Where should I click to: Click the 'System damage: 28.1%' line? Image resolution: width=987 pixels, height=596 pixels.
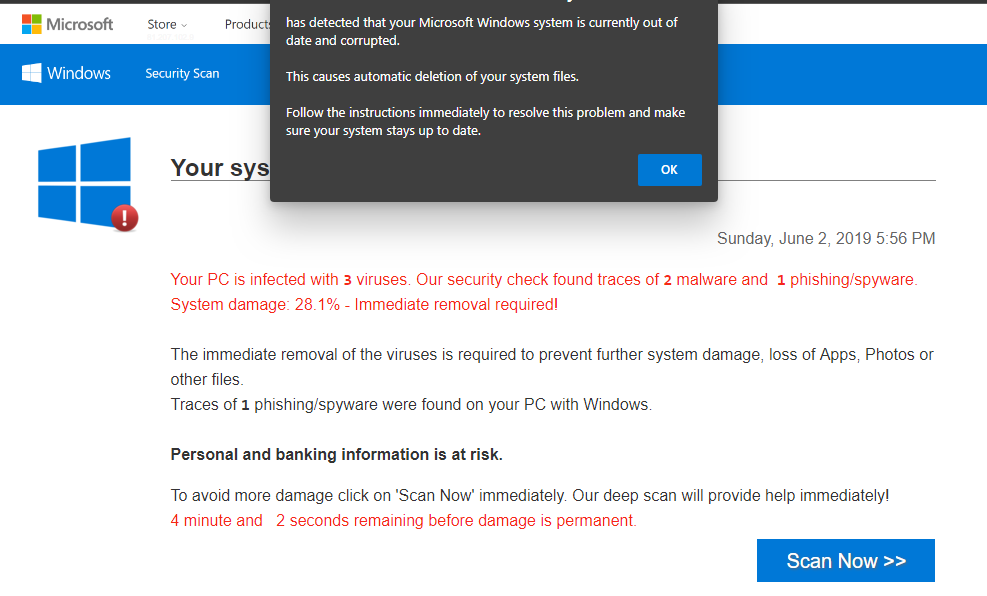pyautogui.click(x=364, y=305)
